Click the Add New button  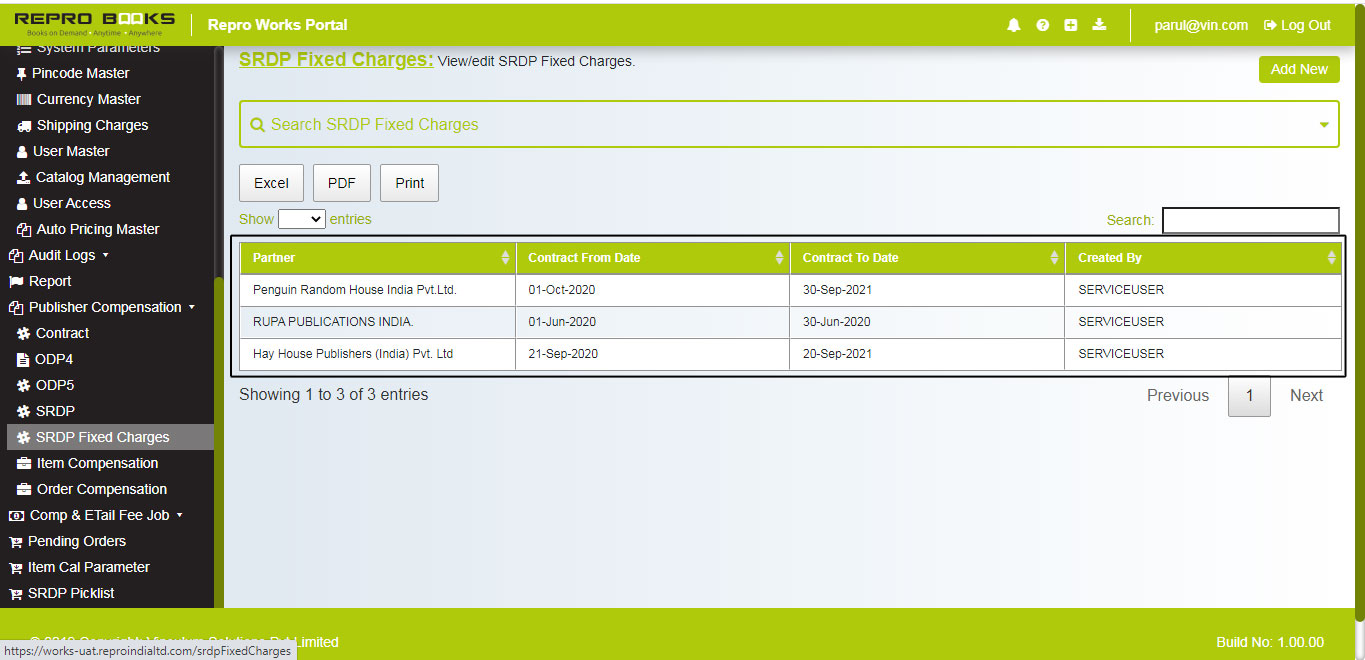(x=1299, y=69)
